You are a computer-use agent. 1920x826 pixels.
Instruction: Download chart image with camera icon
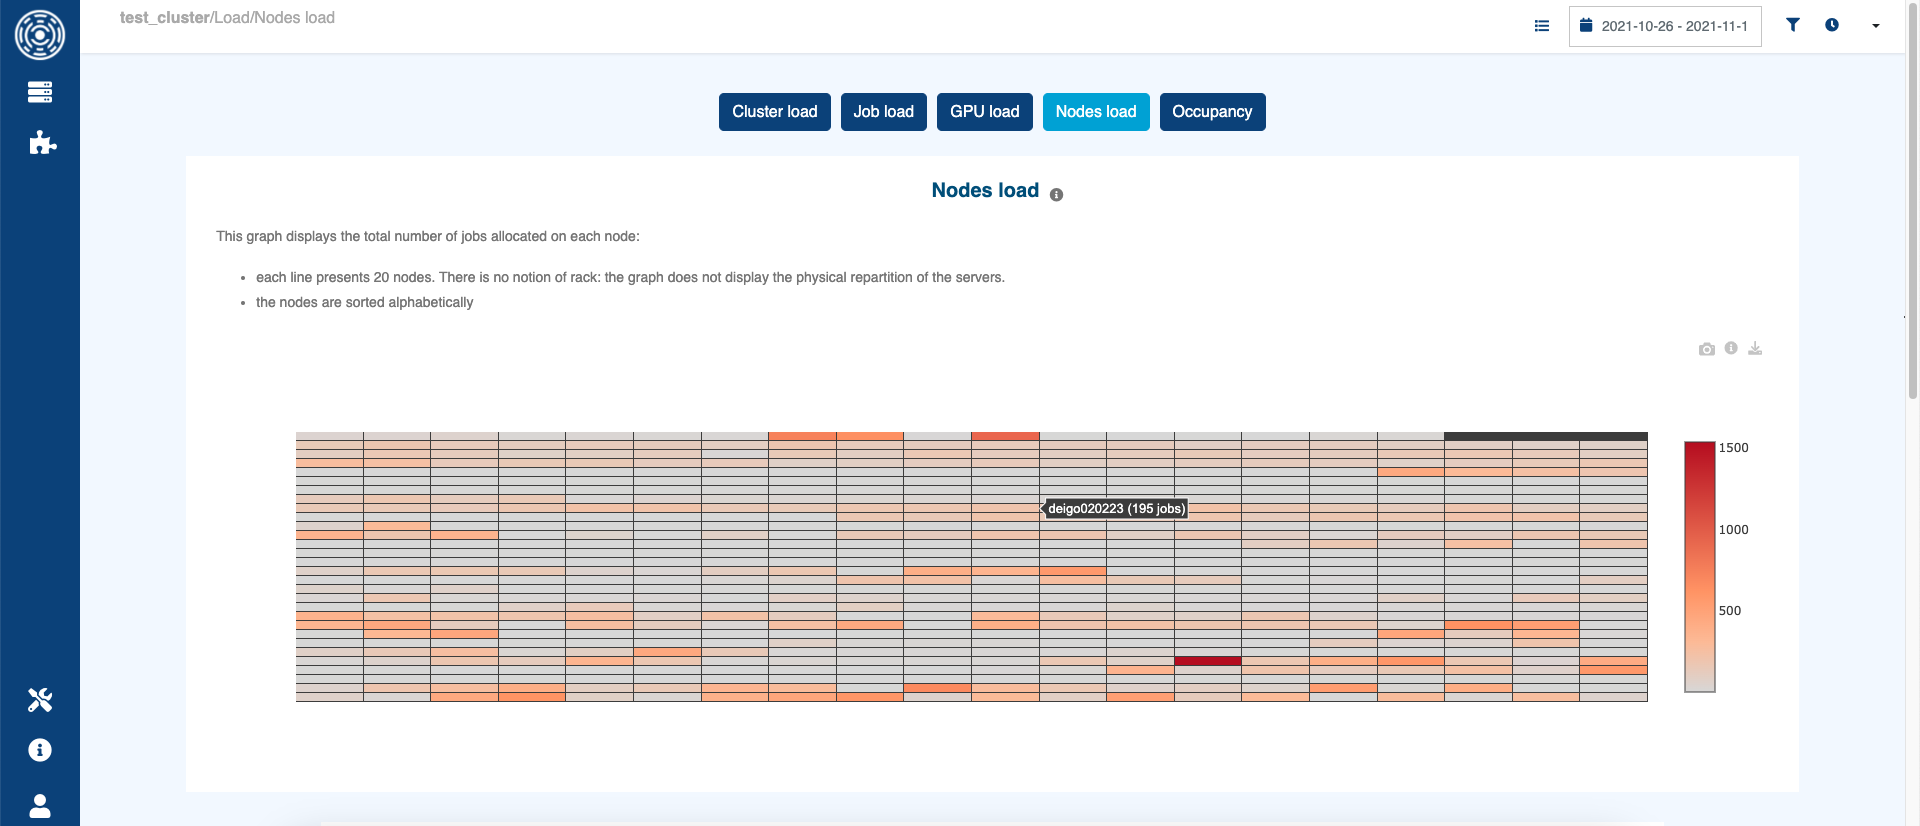(x=1707, y=349)
